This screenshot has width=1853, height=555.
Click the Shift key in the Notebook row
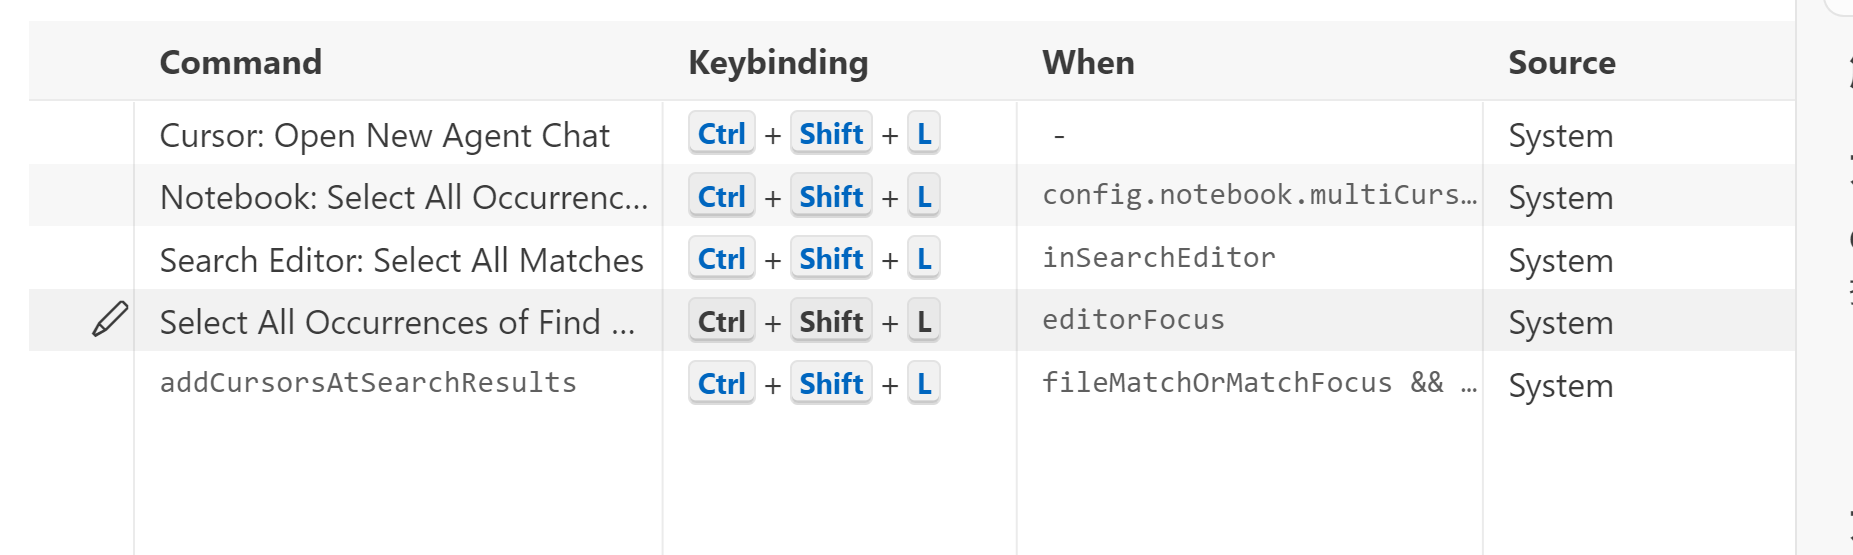(831, 197)
